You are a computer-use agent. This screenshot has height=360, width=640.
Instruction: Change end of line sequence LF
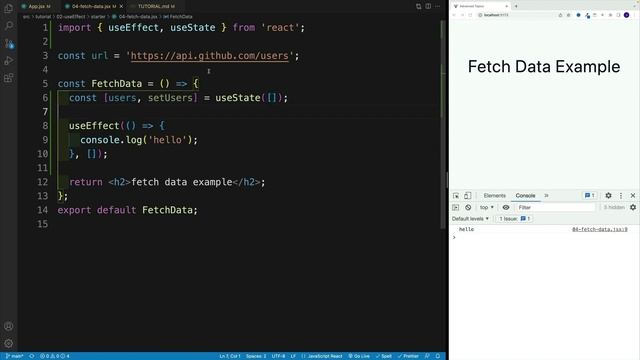click(293, 356)
